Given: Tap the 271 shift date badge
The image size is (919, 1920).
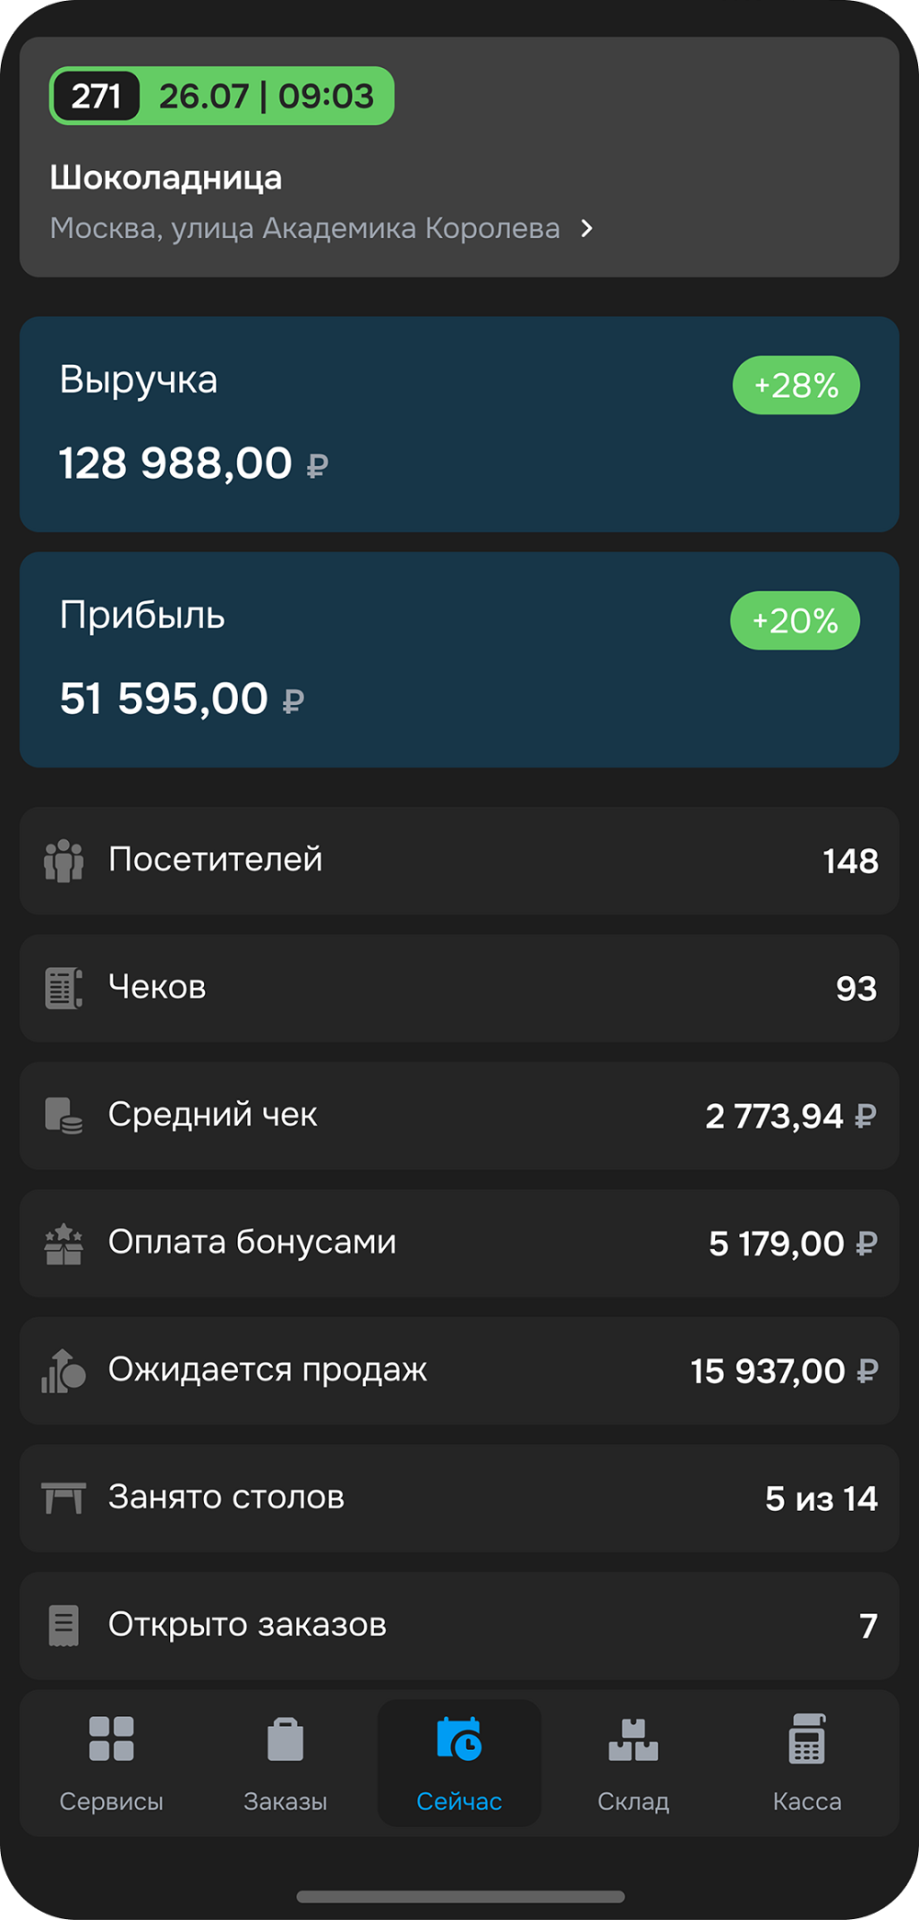Looking at the screenshot, I should (222, 96).
